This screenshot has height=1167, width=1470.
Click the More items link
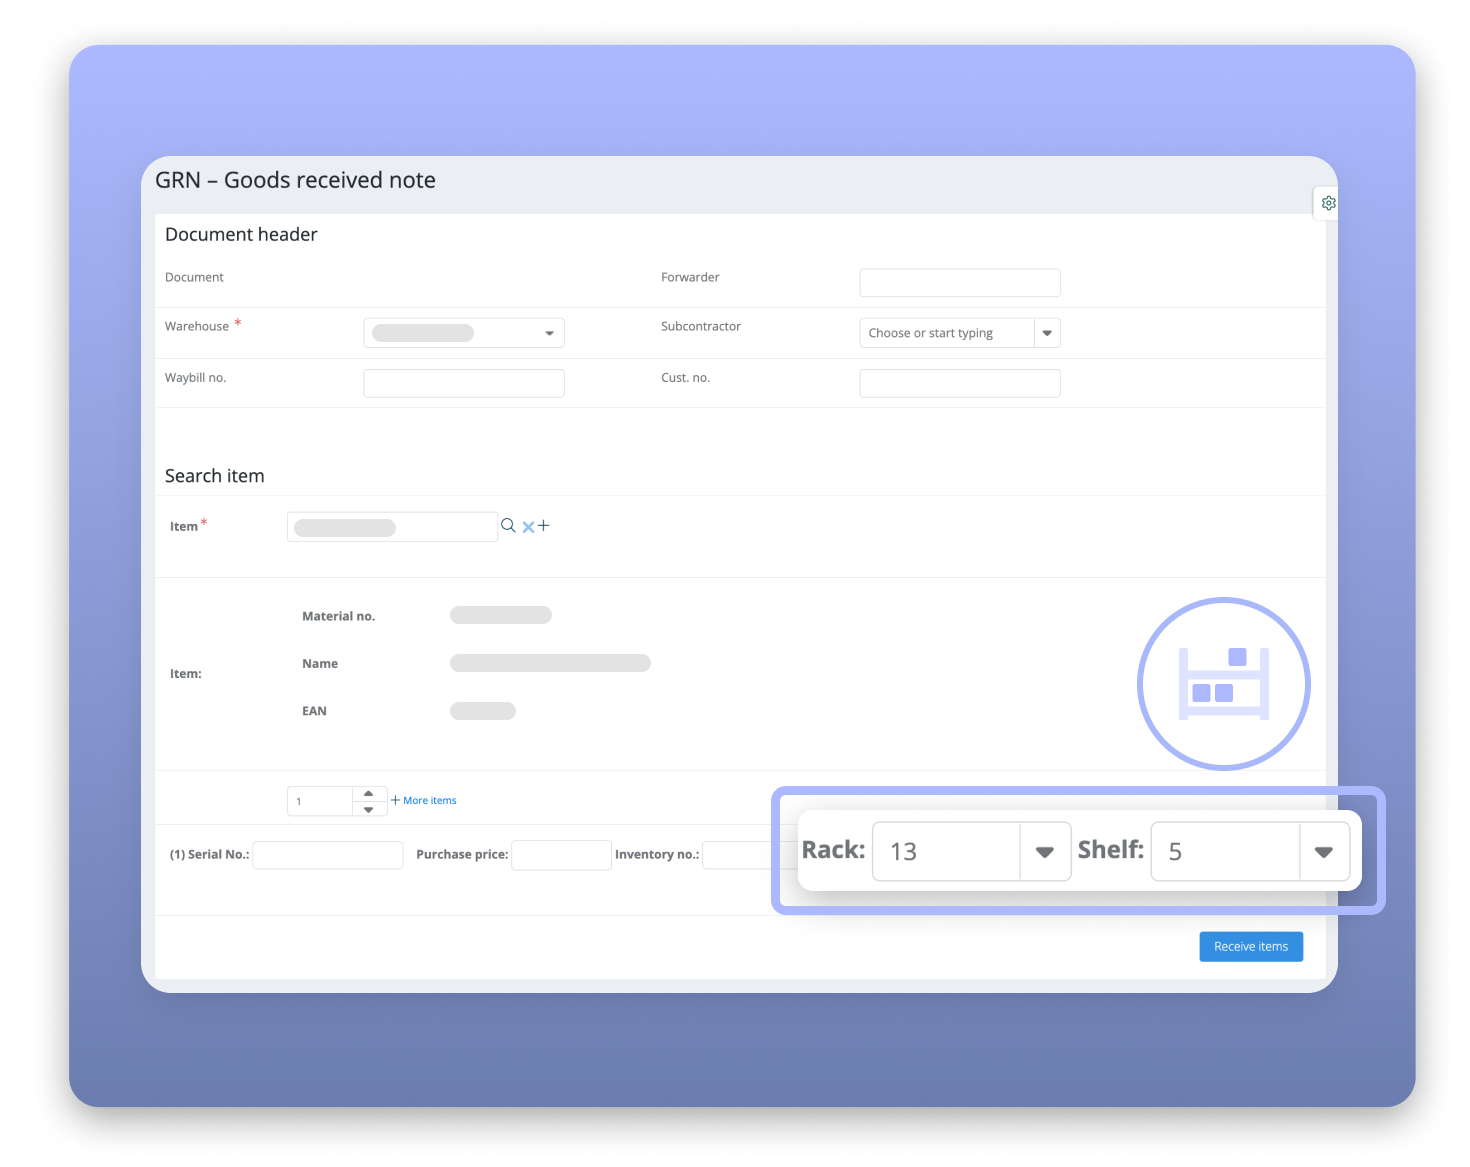(x=424, y=801)
